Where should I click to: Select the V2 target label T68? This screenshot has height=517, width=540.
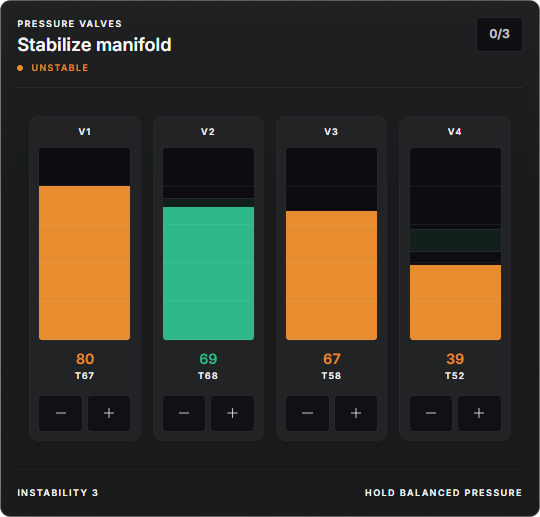[x=208, y=375]
